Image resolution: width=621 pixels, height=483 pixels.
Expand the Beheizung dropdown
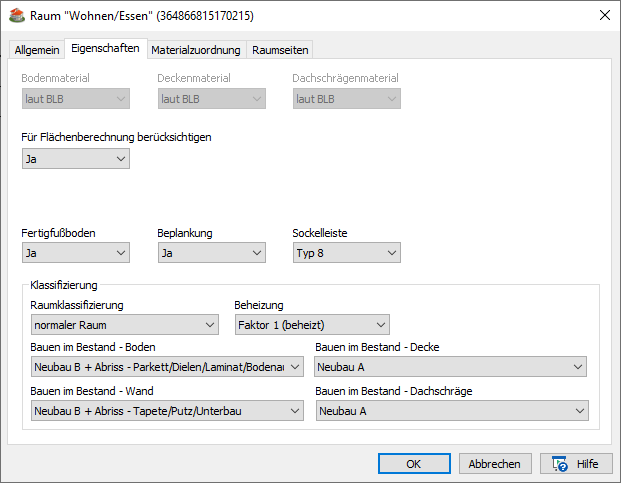311,324
